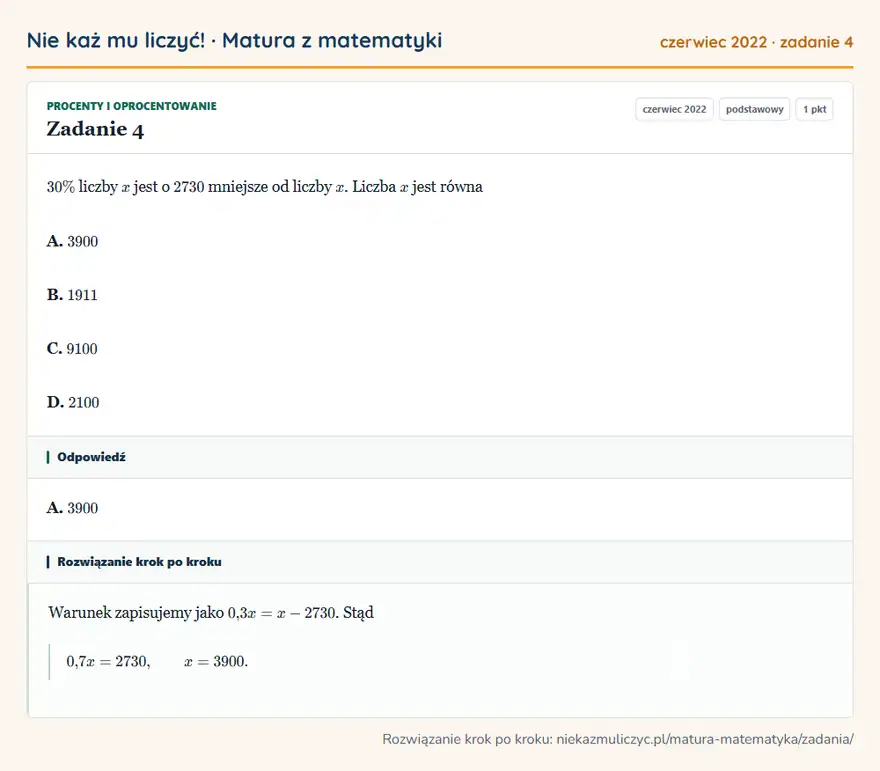
Task: Click the equation '0,7x = 2730'
Action: click(x=108, y=662)
